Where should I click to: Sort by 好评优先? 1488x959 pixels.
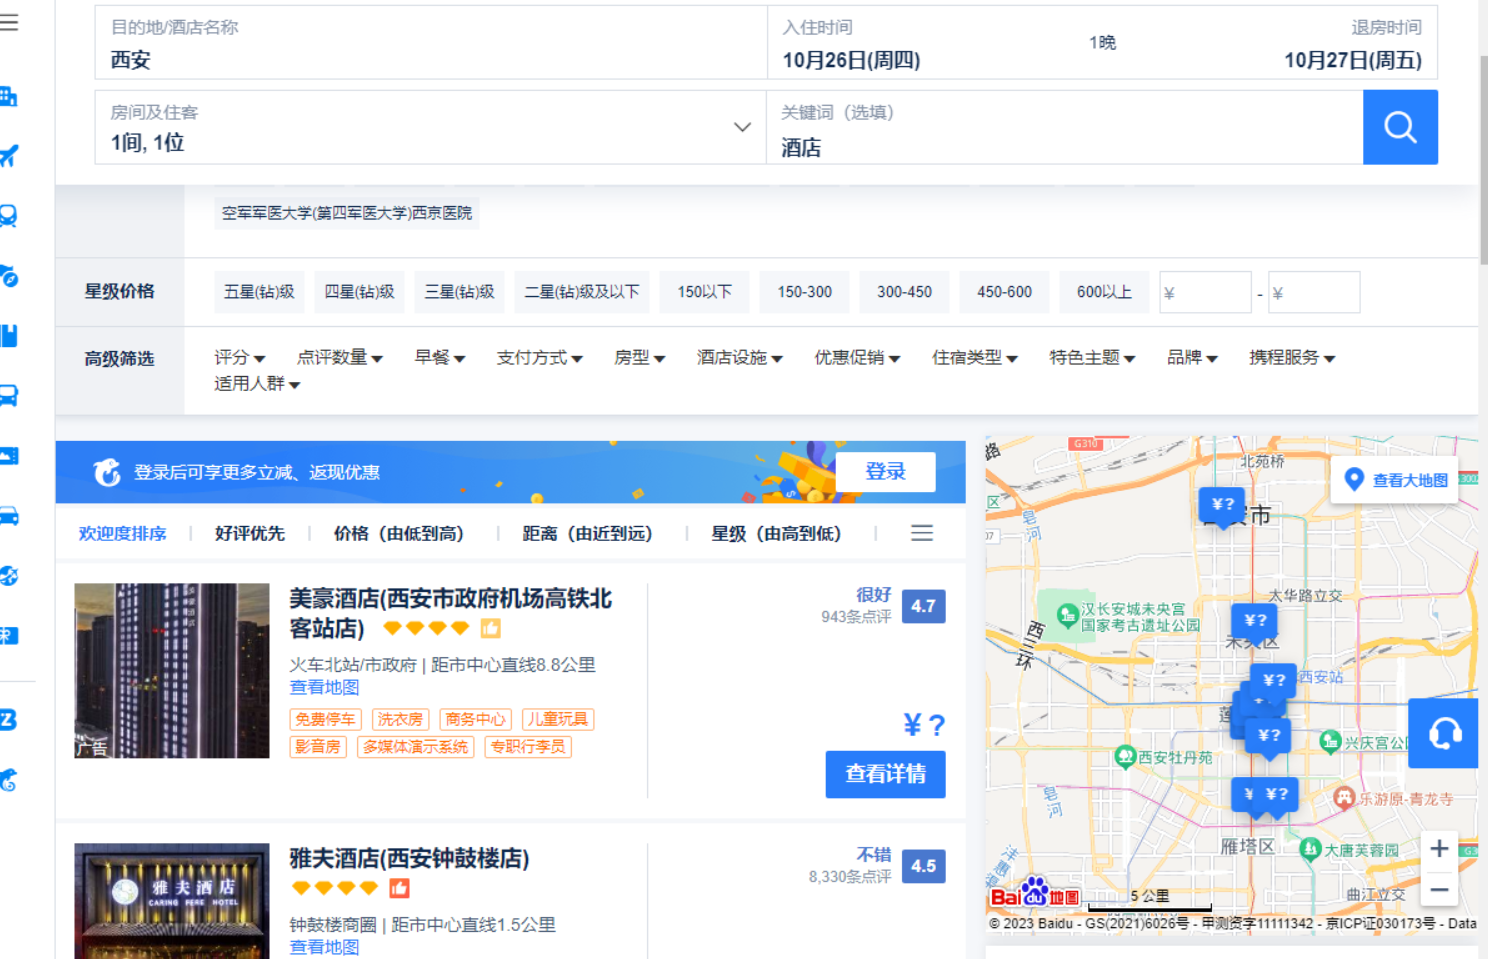tap(250, 534)
